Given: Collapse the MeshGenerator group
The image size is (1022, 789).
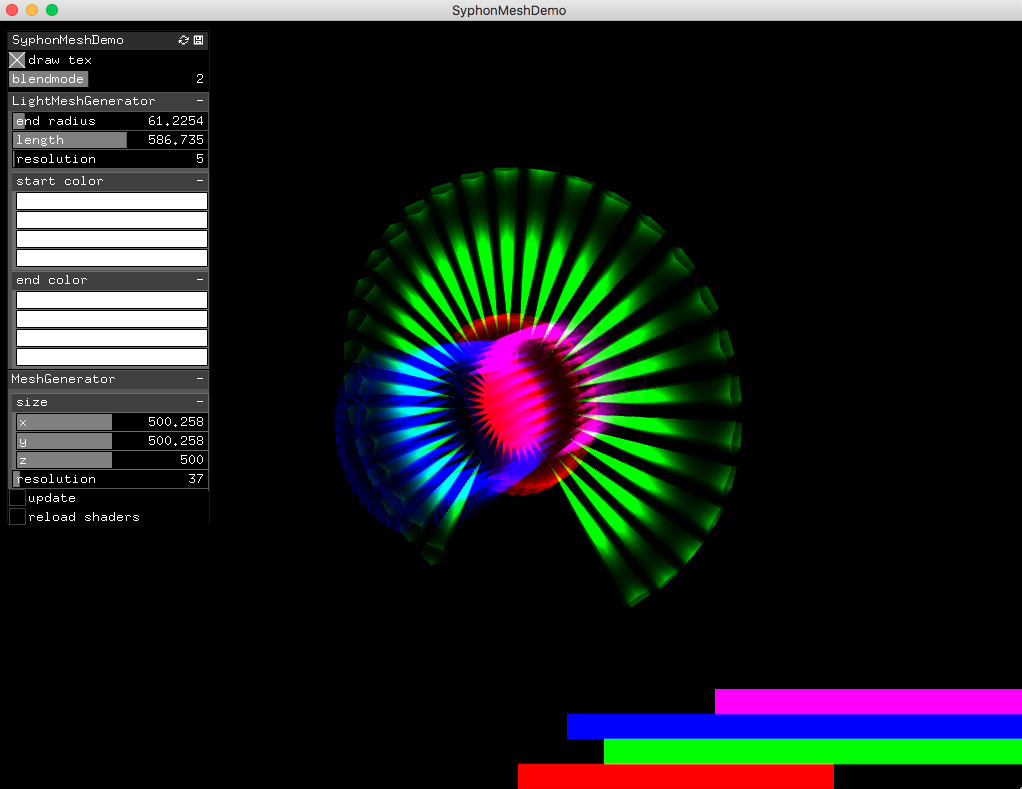Looking at the screenshot, I should pyautogui.click(x=200, y=379).
